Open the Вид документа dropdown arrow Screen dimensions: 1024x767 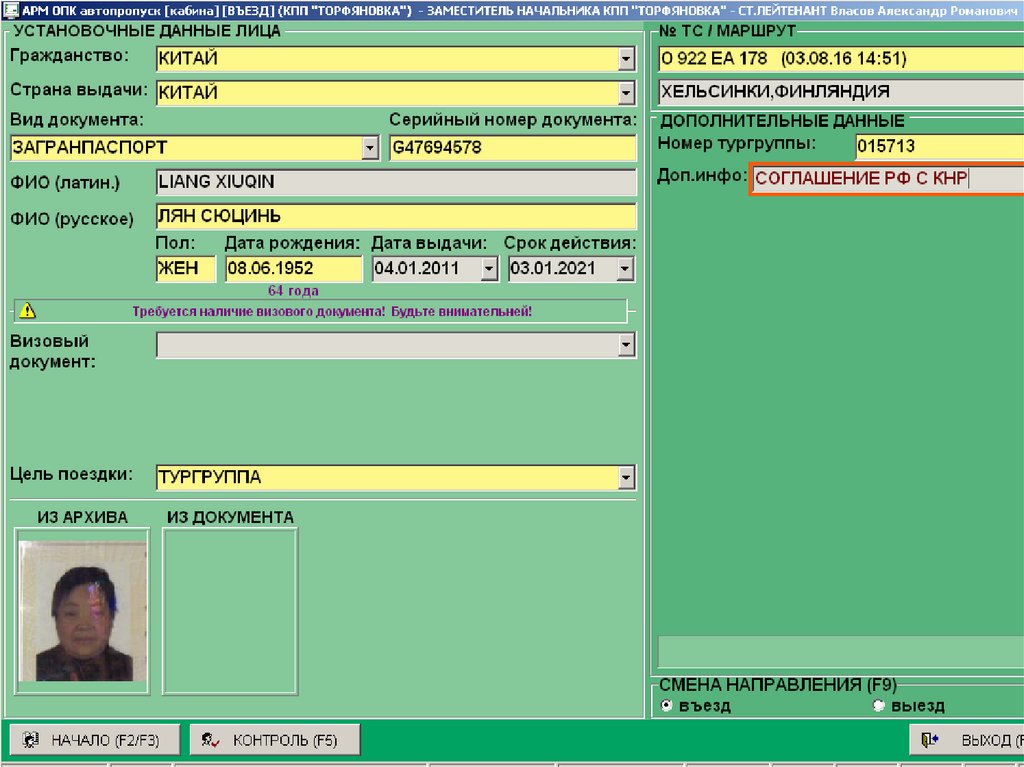pos(370,148)
